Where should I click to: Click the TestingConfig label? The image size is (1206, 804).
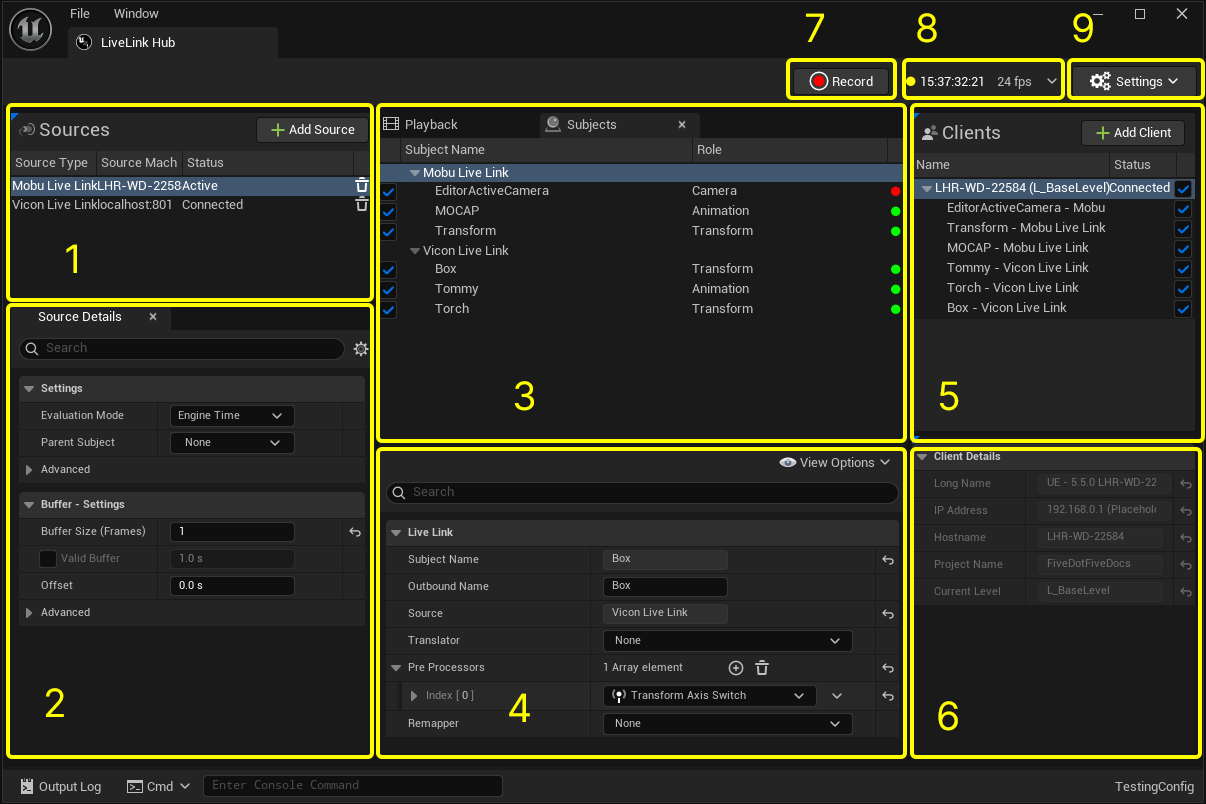pos(1154,787)
